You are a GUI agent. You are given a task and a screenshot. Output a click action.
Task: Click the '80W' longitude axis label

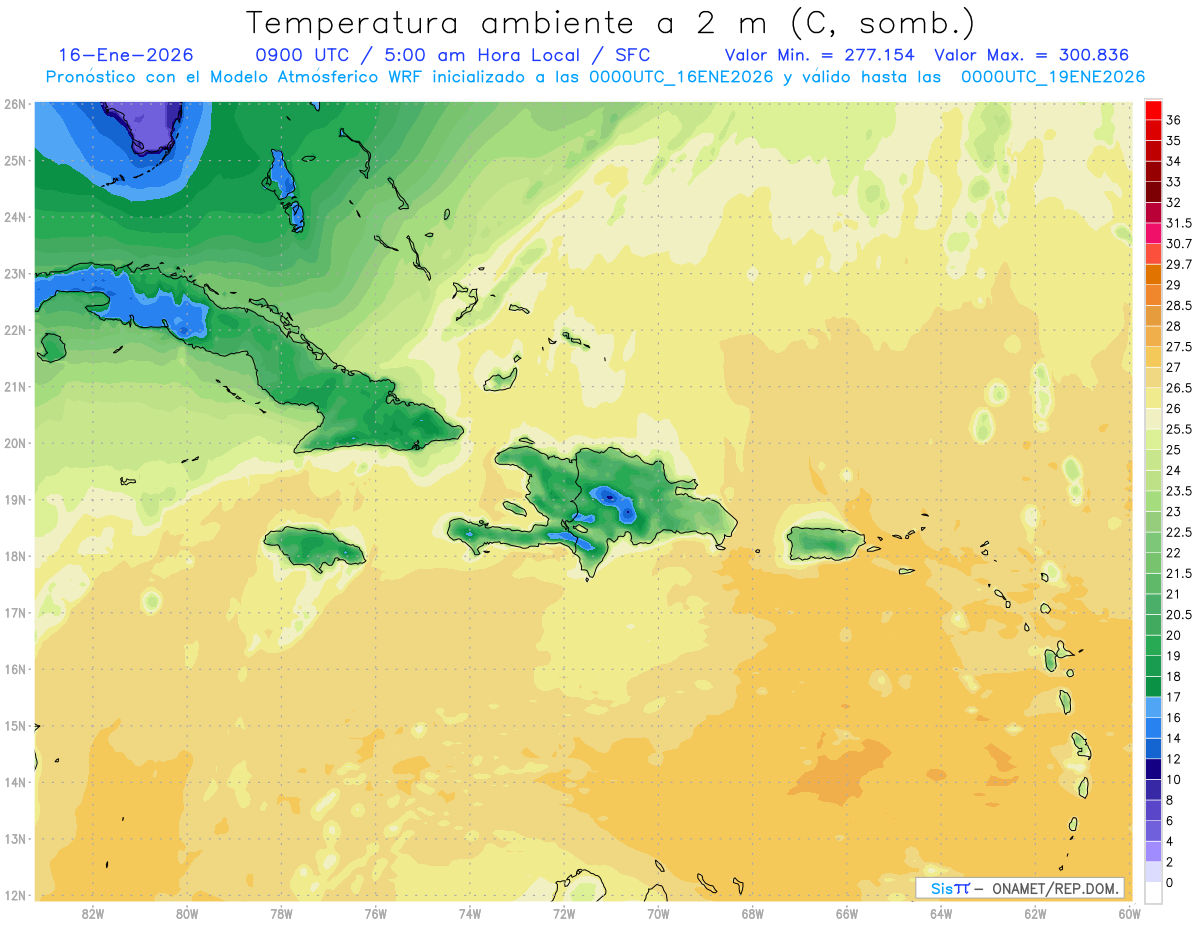[x=186, y=912]
